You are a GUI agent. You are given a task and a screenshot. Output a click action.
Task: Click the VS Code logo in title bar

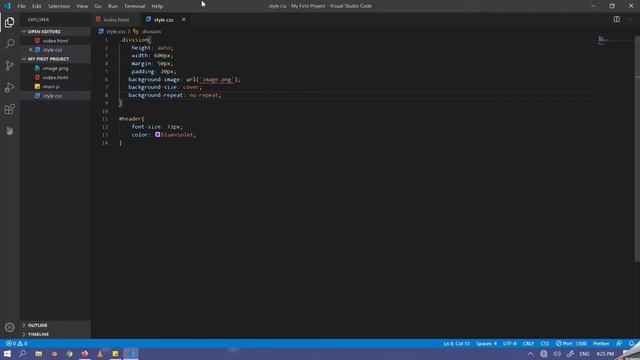point(7,6)
